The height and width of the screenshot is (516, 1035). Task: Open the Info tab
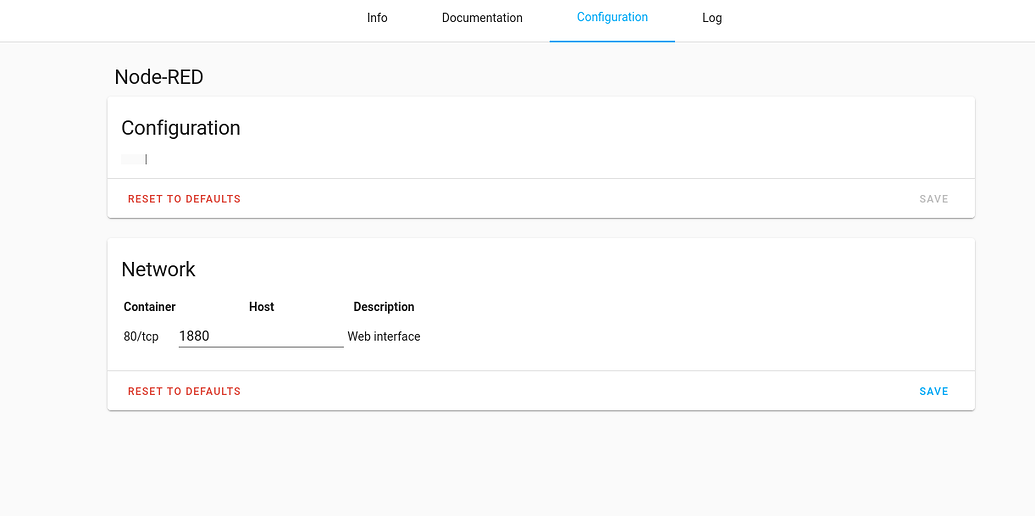click(x=377, y=18)
